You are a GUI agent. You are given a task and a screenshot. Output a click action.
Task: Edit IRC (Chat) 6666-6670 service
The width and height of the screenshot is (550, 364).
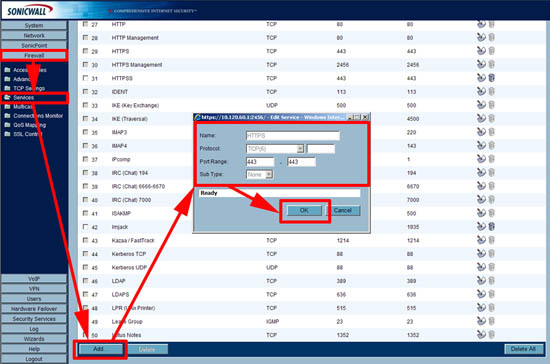click(x=481, y=186)
